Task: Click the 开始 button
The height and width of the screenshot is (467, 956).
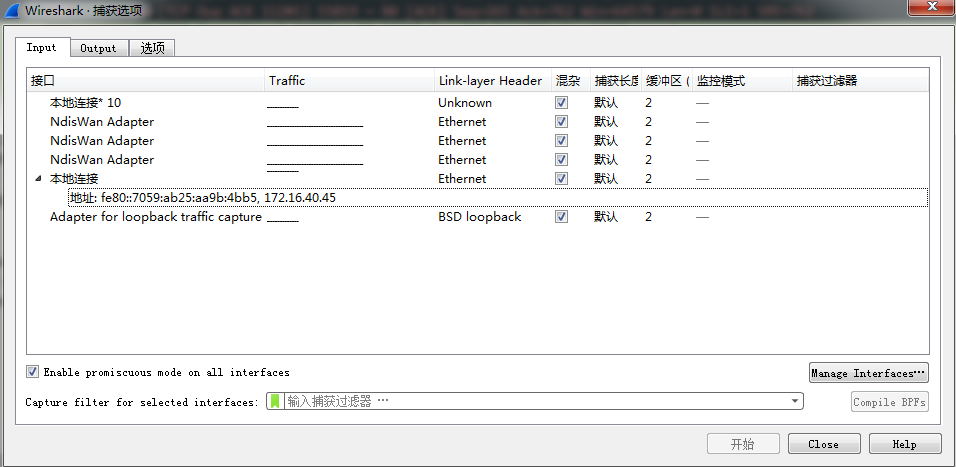Action: 743,444
